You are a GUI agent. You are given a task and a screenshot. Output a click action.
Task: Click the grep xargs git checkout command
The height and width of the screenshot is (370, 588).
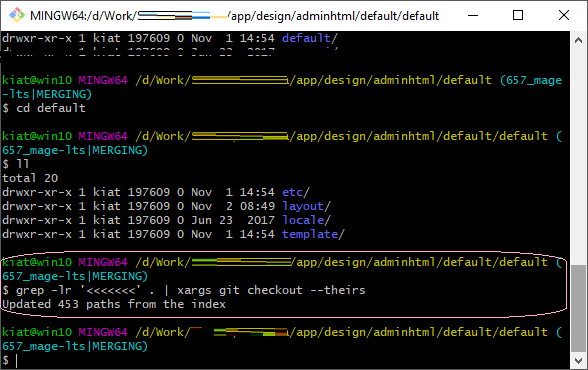click(184, 290)
